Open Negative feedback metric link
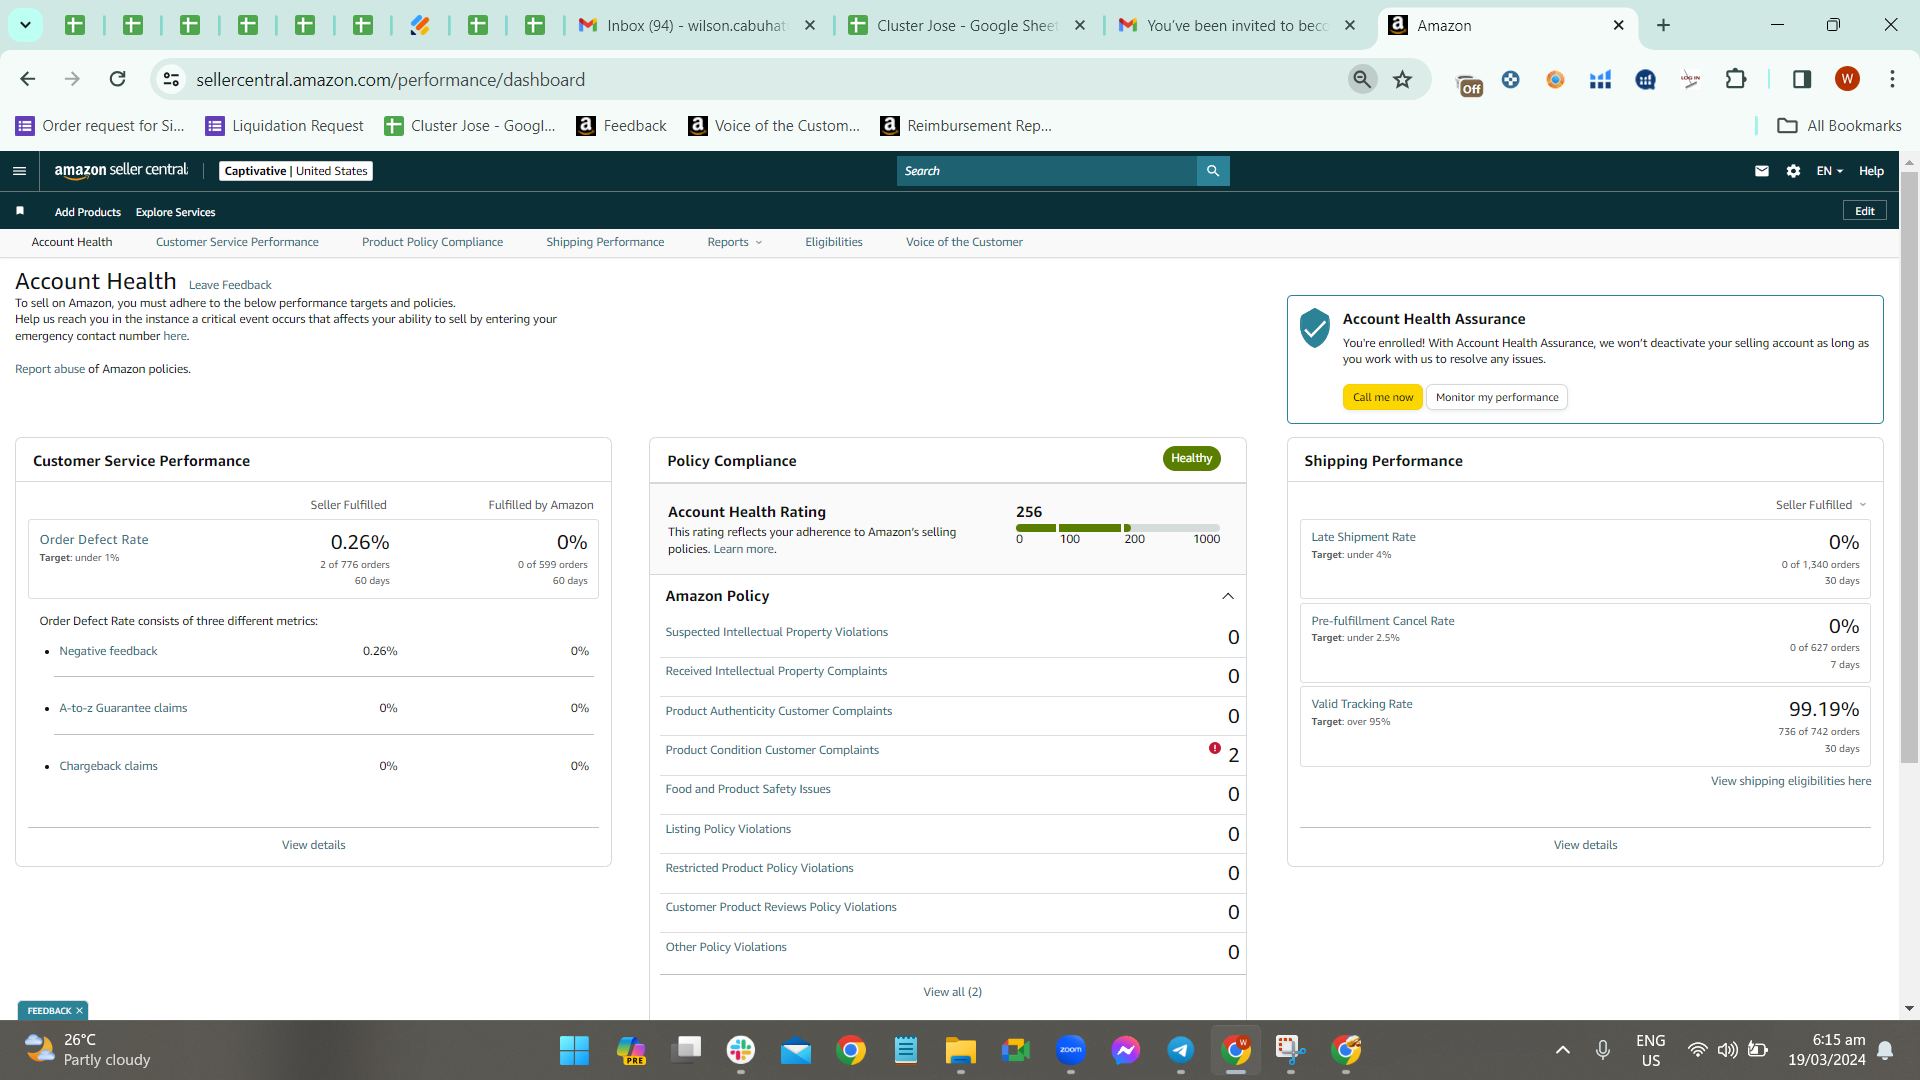This screenshot has height=1080, width=1920. click(x=108, y=651)
